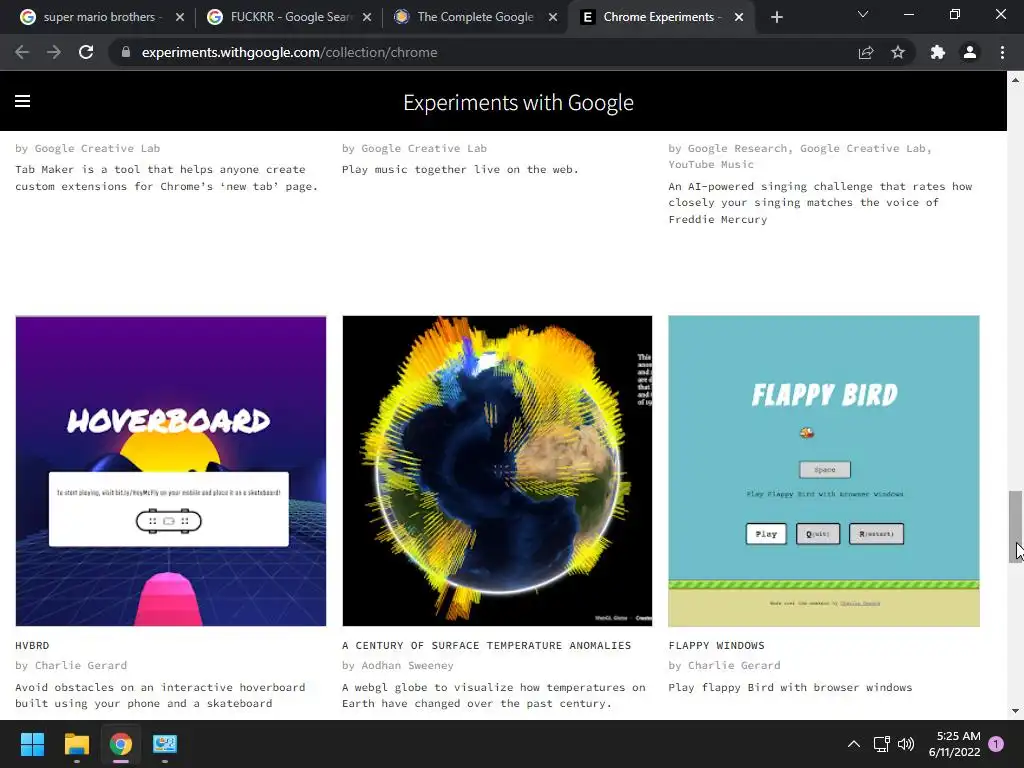Open the monitor app taskbar icon
The width and height of the screenshot is (1024, 768).
click(x=165, y=744)
